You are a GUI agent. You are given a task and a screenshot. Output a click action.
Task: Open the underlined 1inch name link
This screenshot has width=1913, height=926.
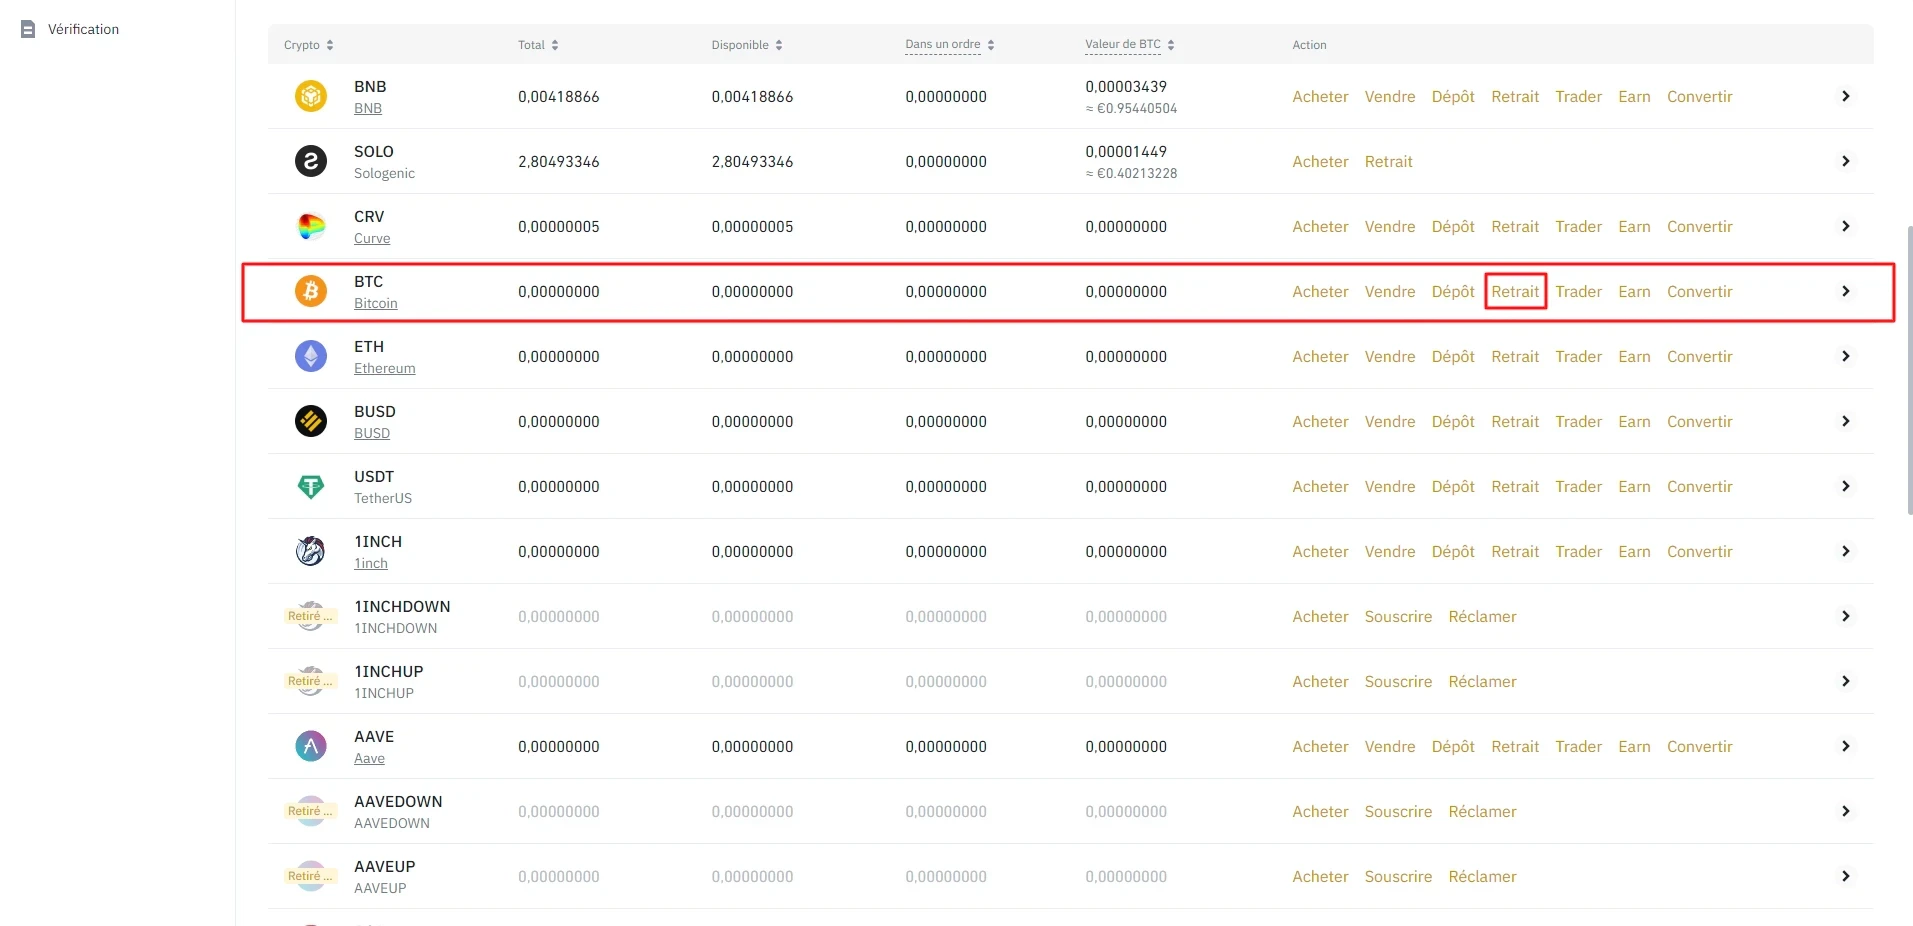(x=371, y=563)
